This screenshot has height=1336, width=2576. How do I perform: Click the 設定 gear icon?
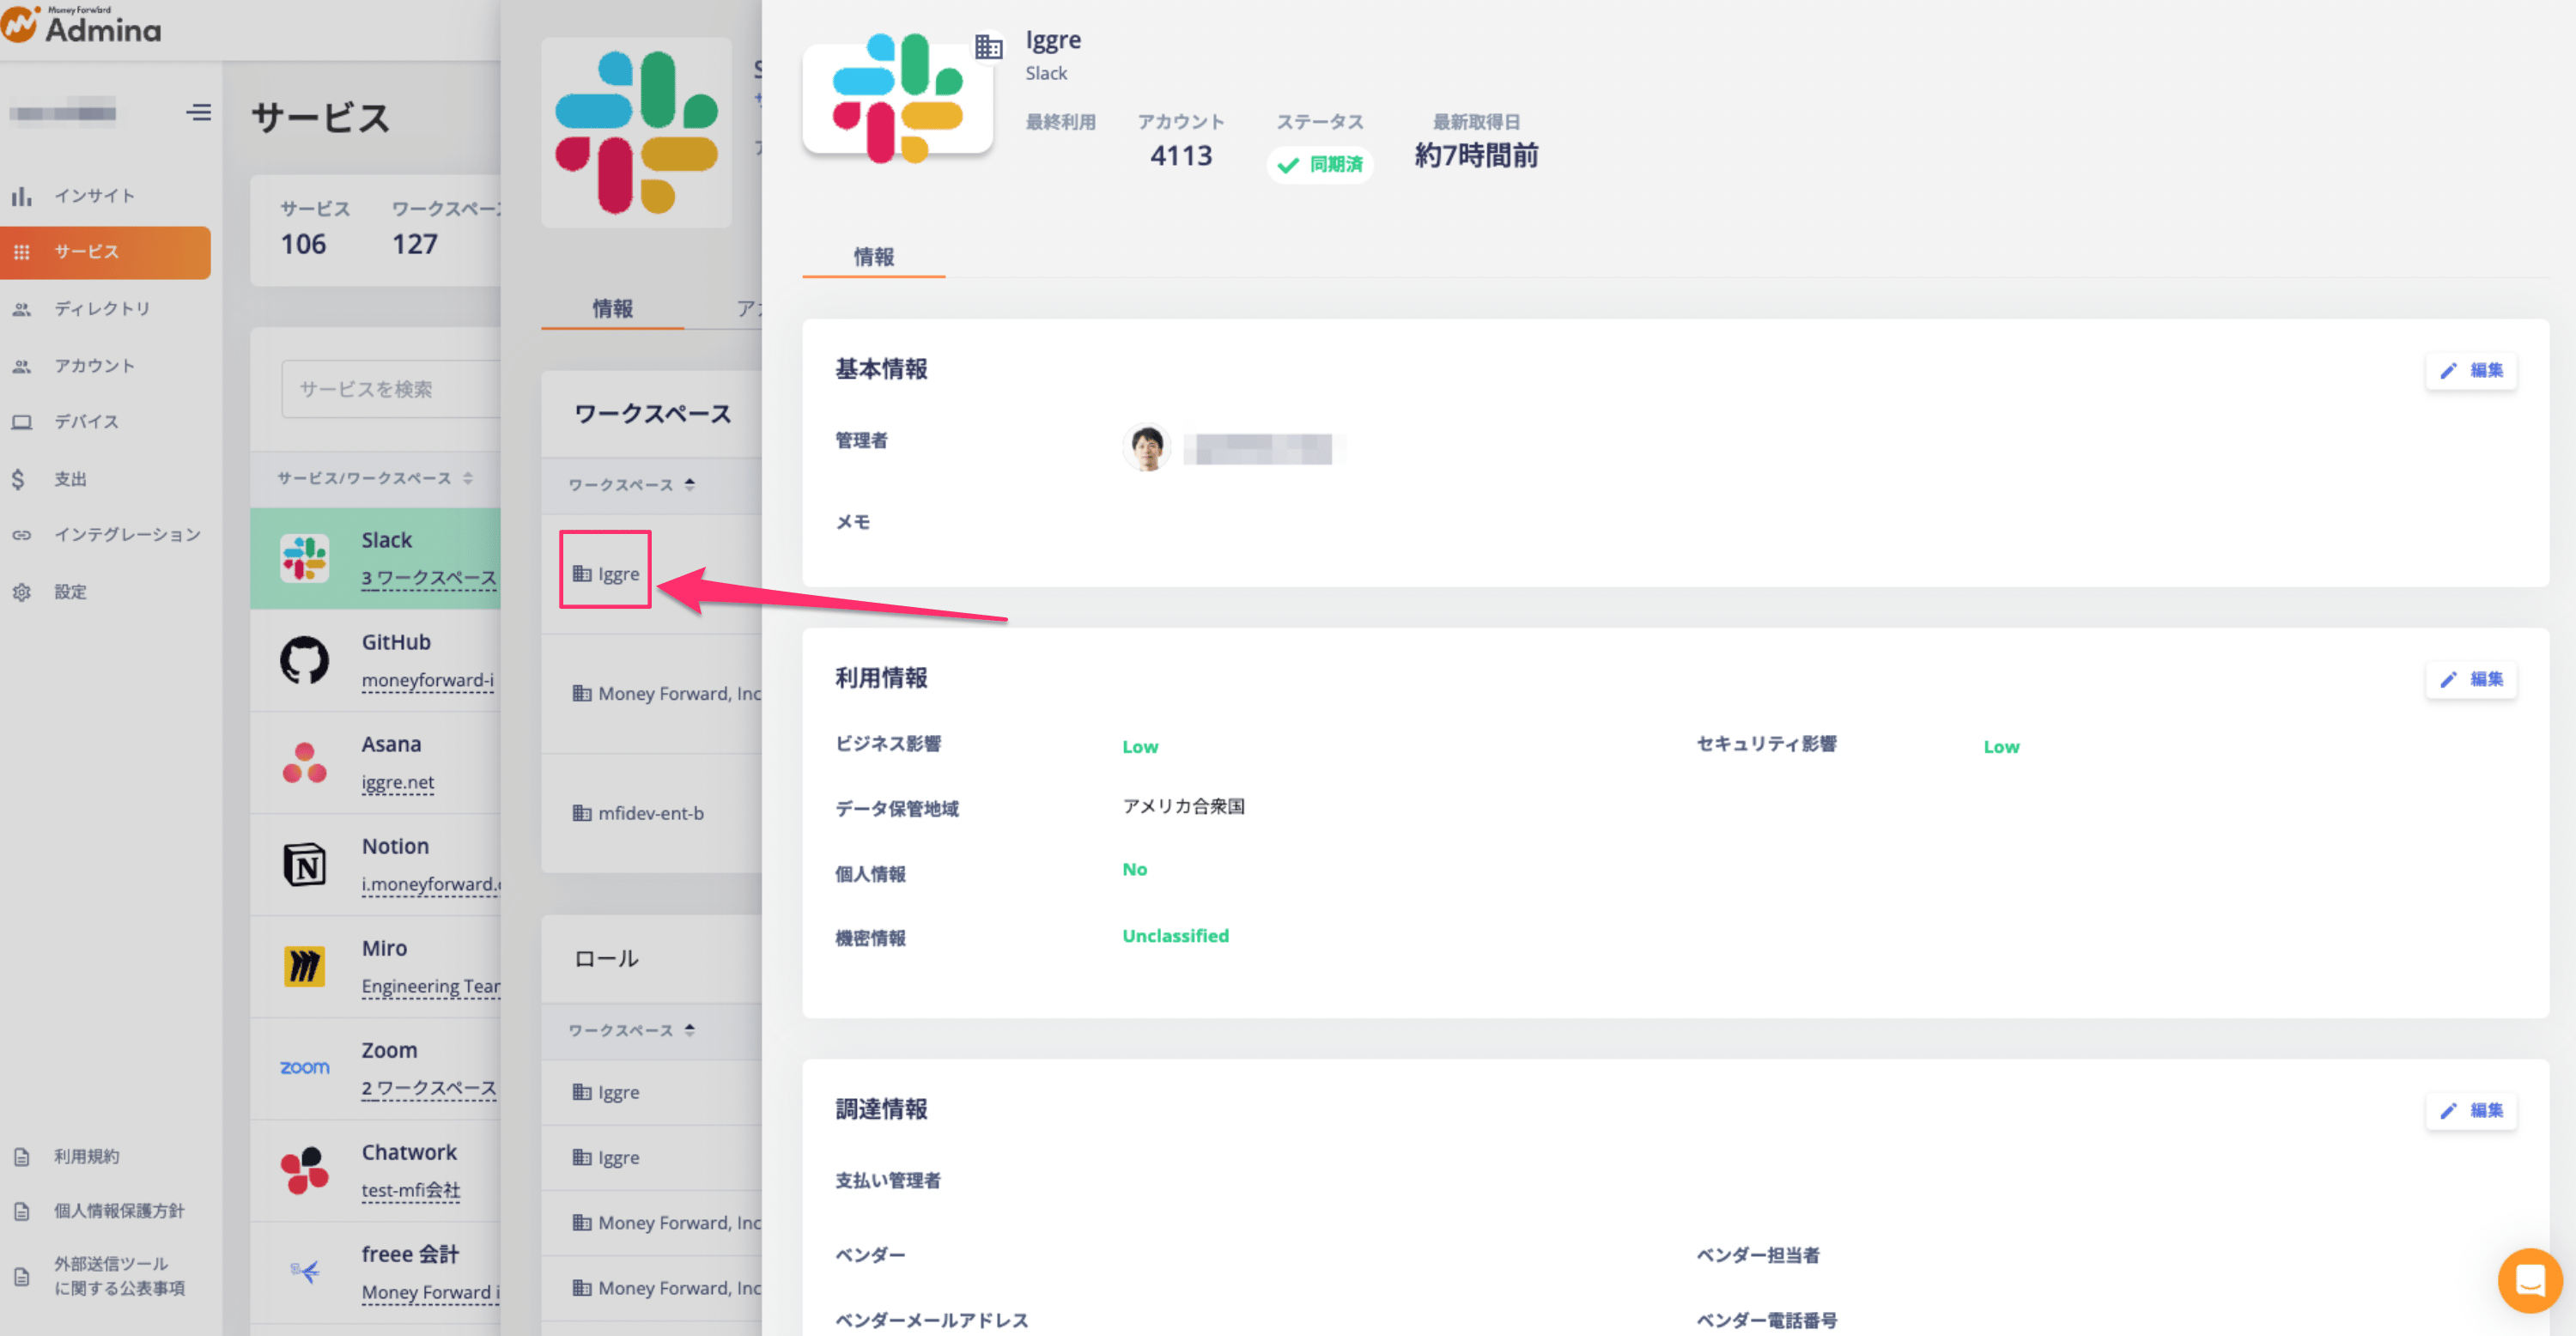tap(22, 592)
